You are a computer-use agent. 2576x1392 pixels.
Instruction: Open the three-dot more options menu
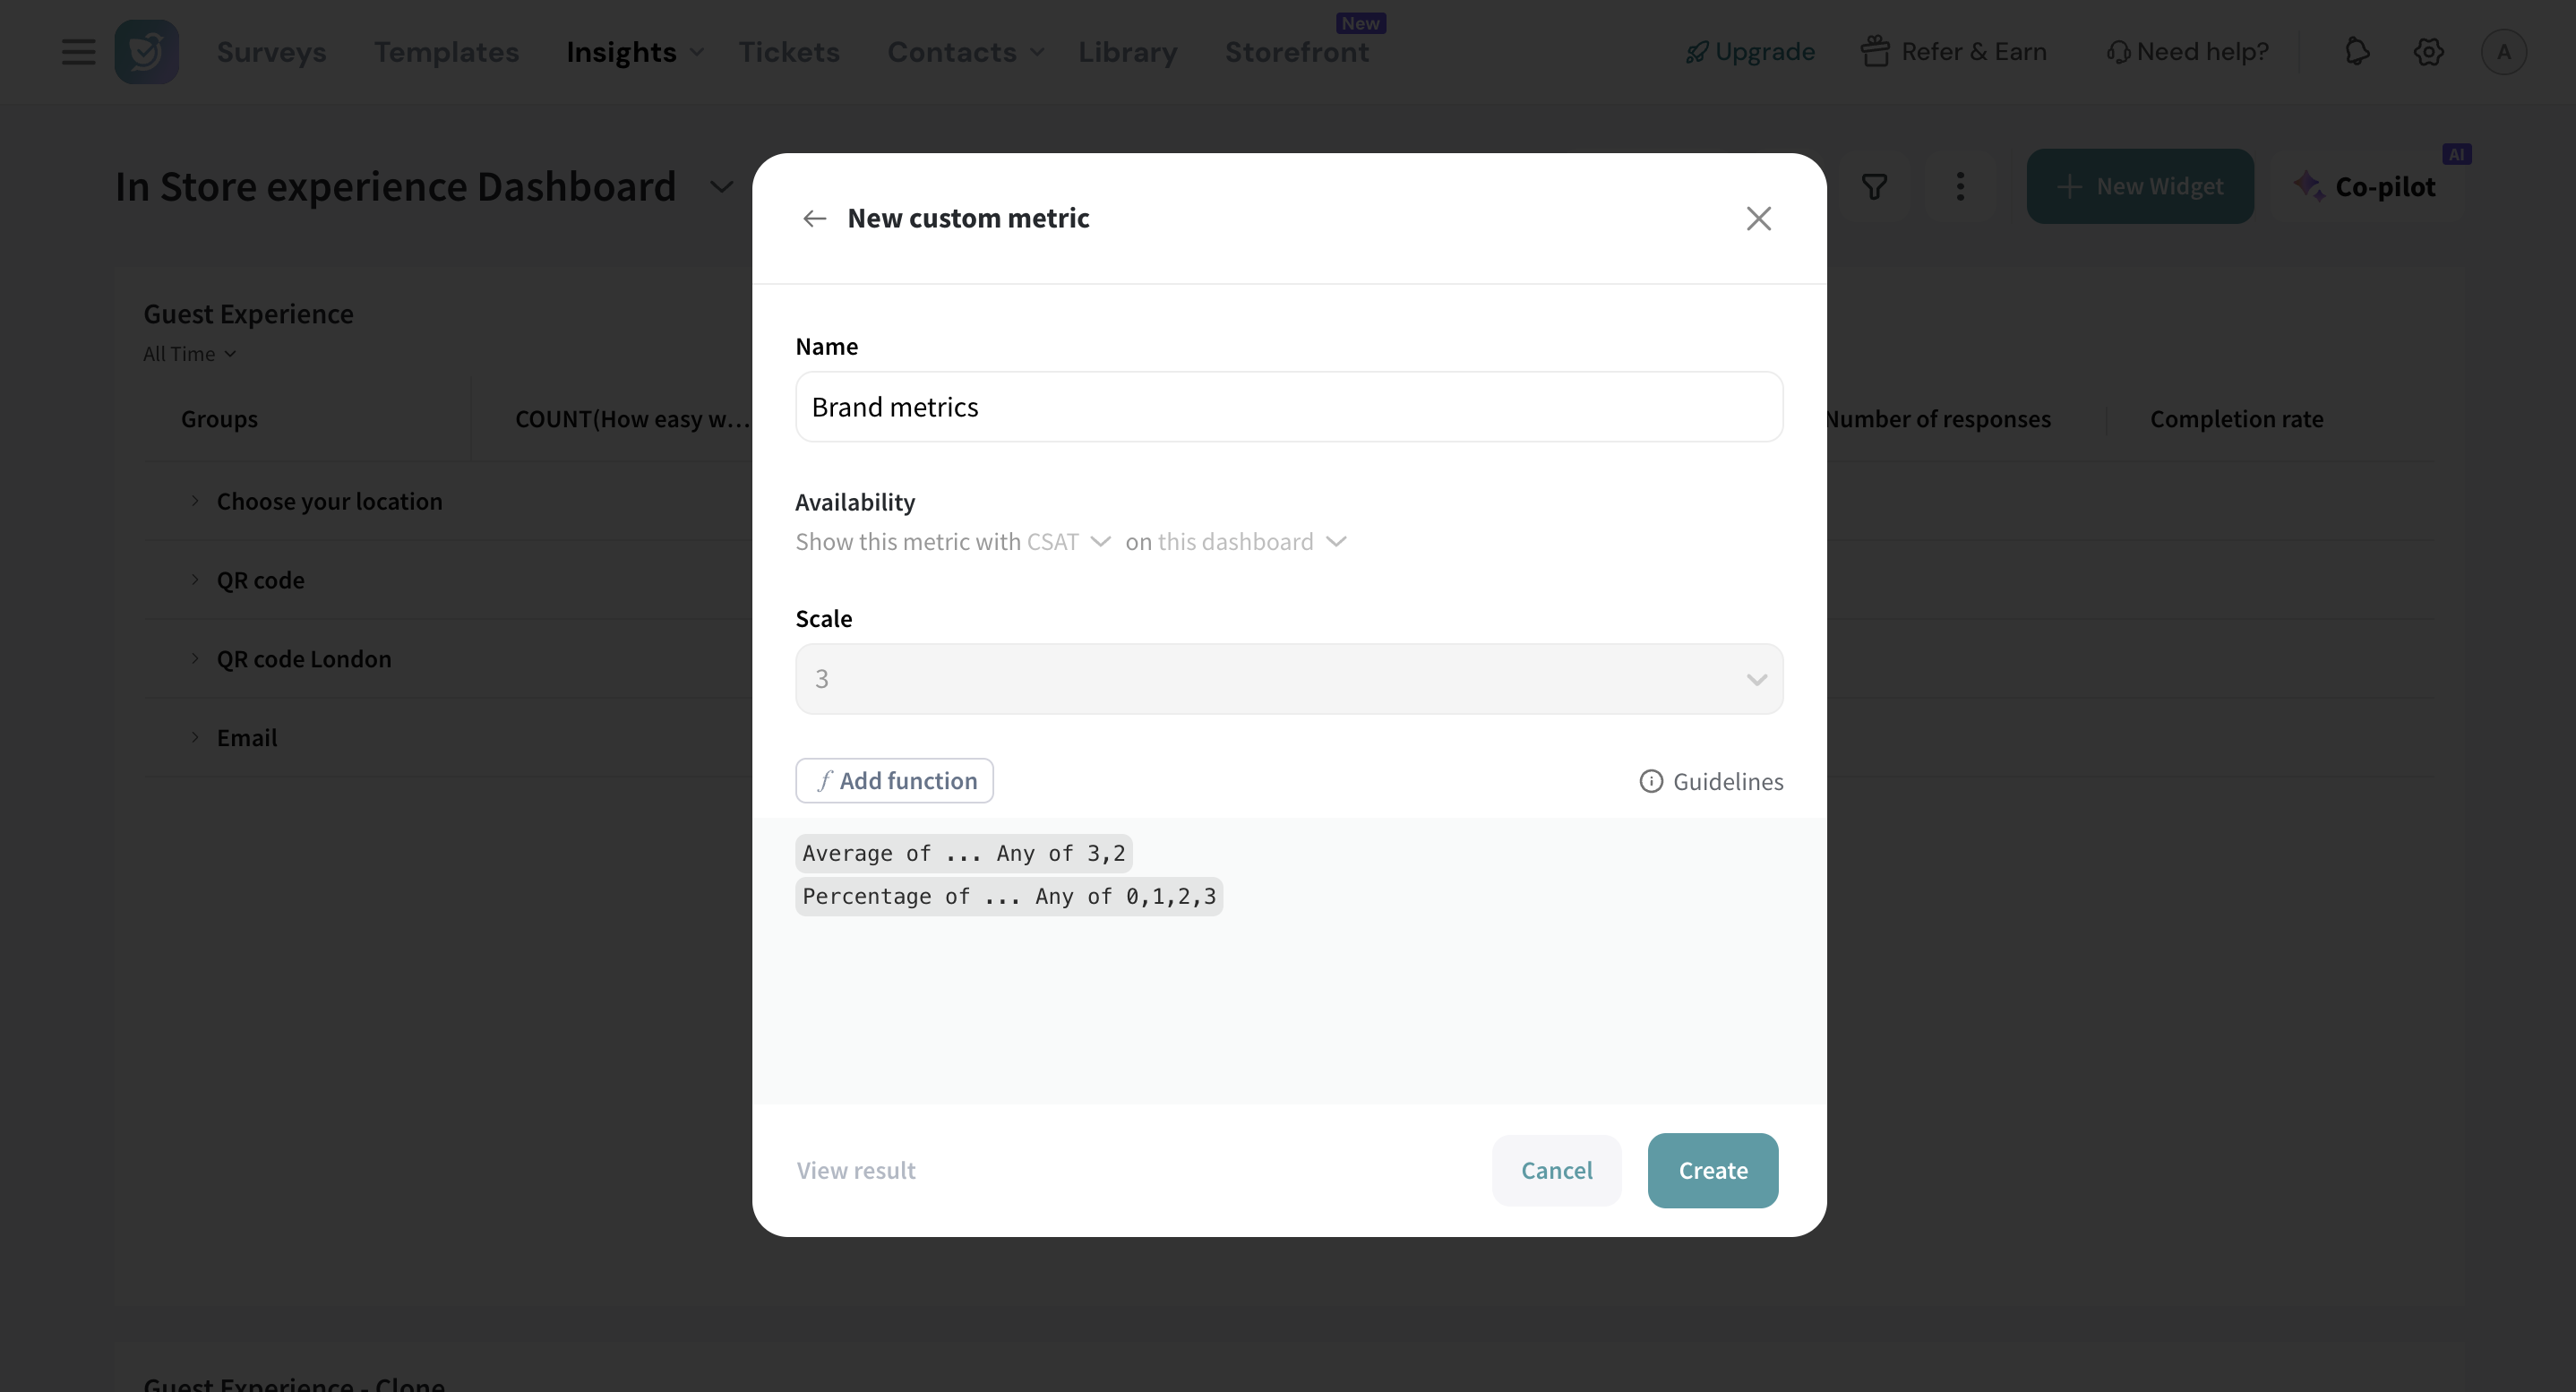tap(1960, 186)
